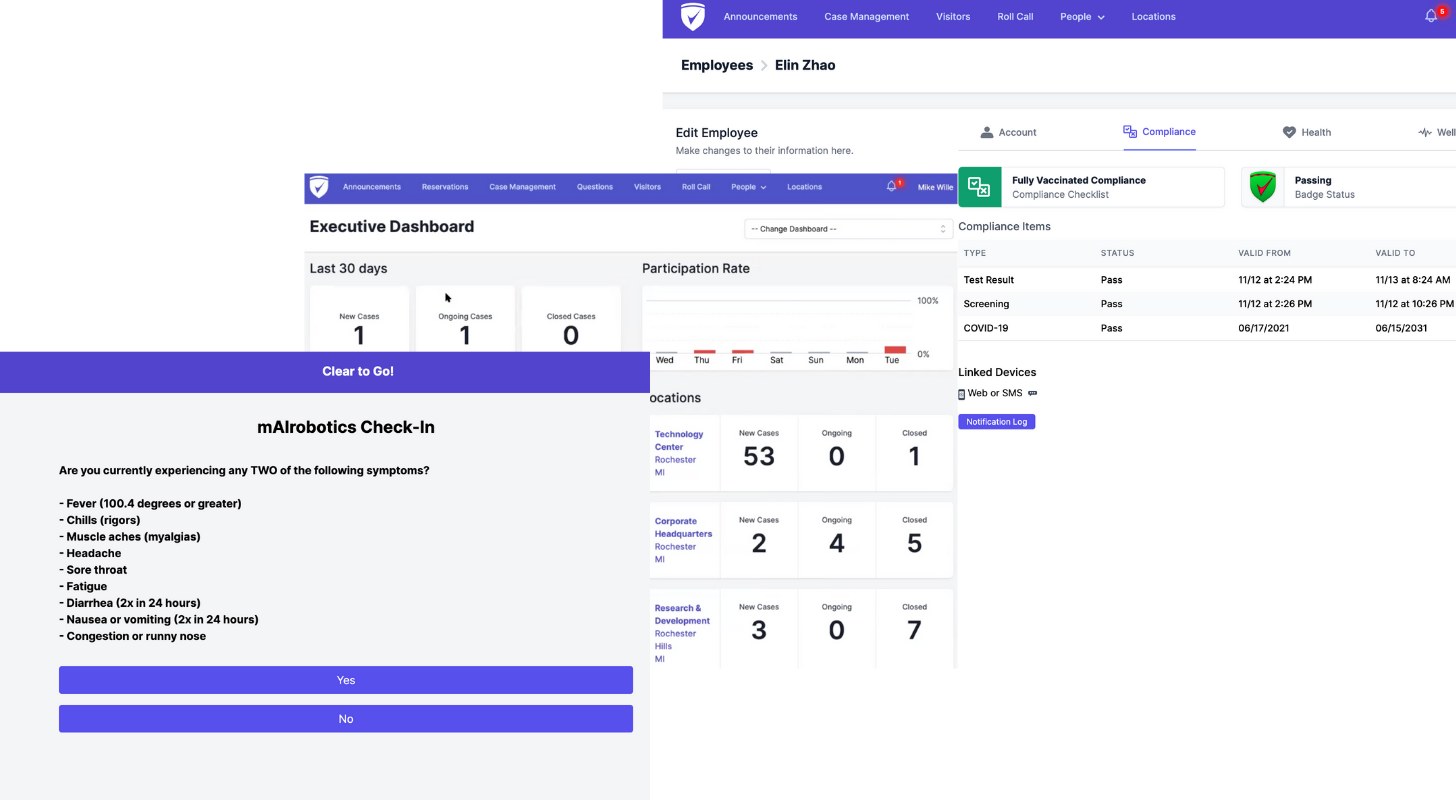Viewport: 1456px width, 800px height.
Task: Click the COVID-19 row type cell
Action: tap(987, 328)
